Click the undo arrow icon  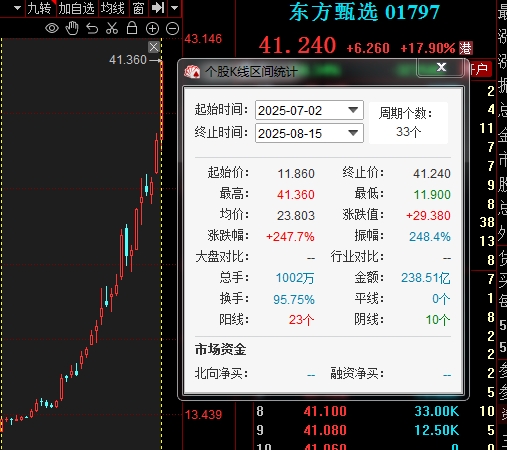point(92,29)
